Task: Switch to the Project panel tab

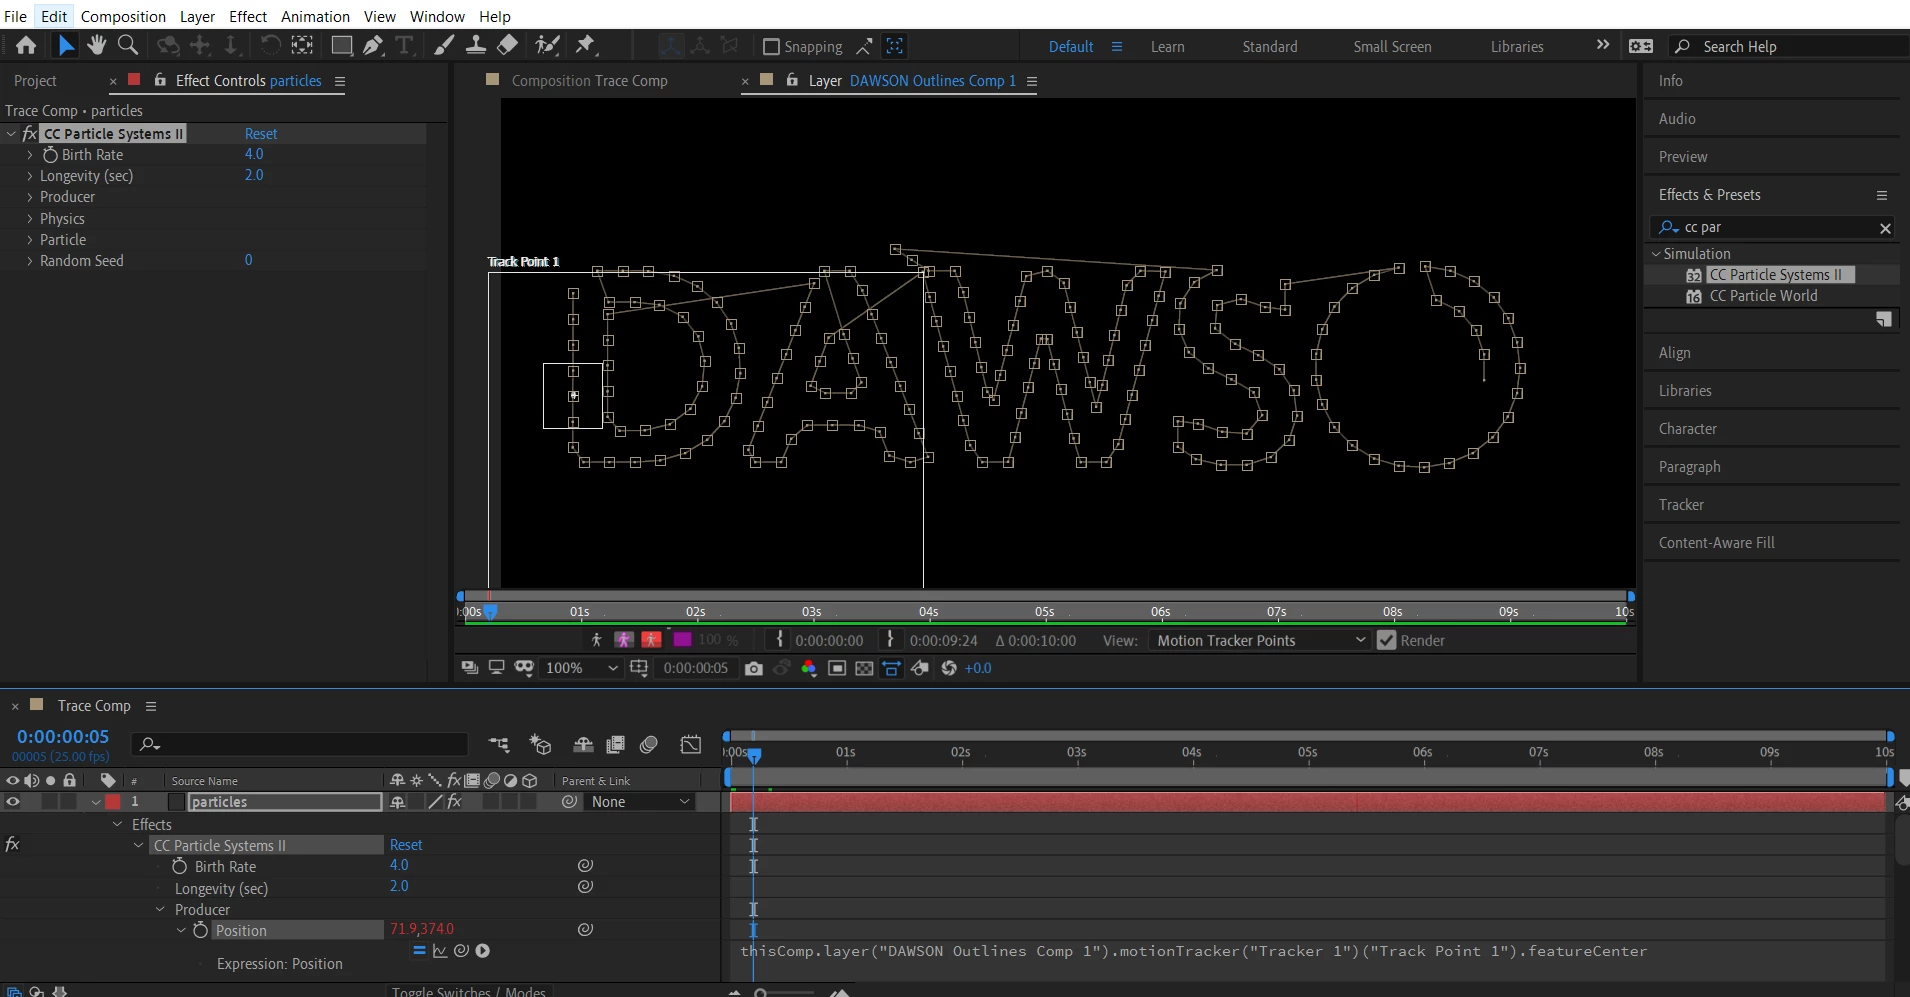Action: [35, 81]
